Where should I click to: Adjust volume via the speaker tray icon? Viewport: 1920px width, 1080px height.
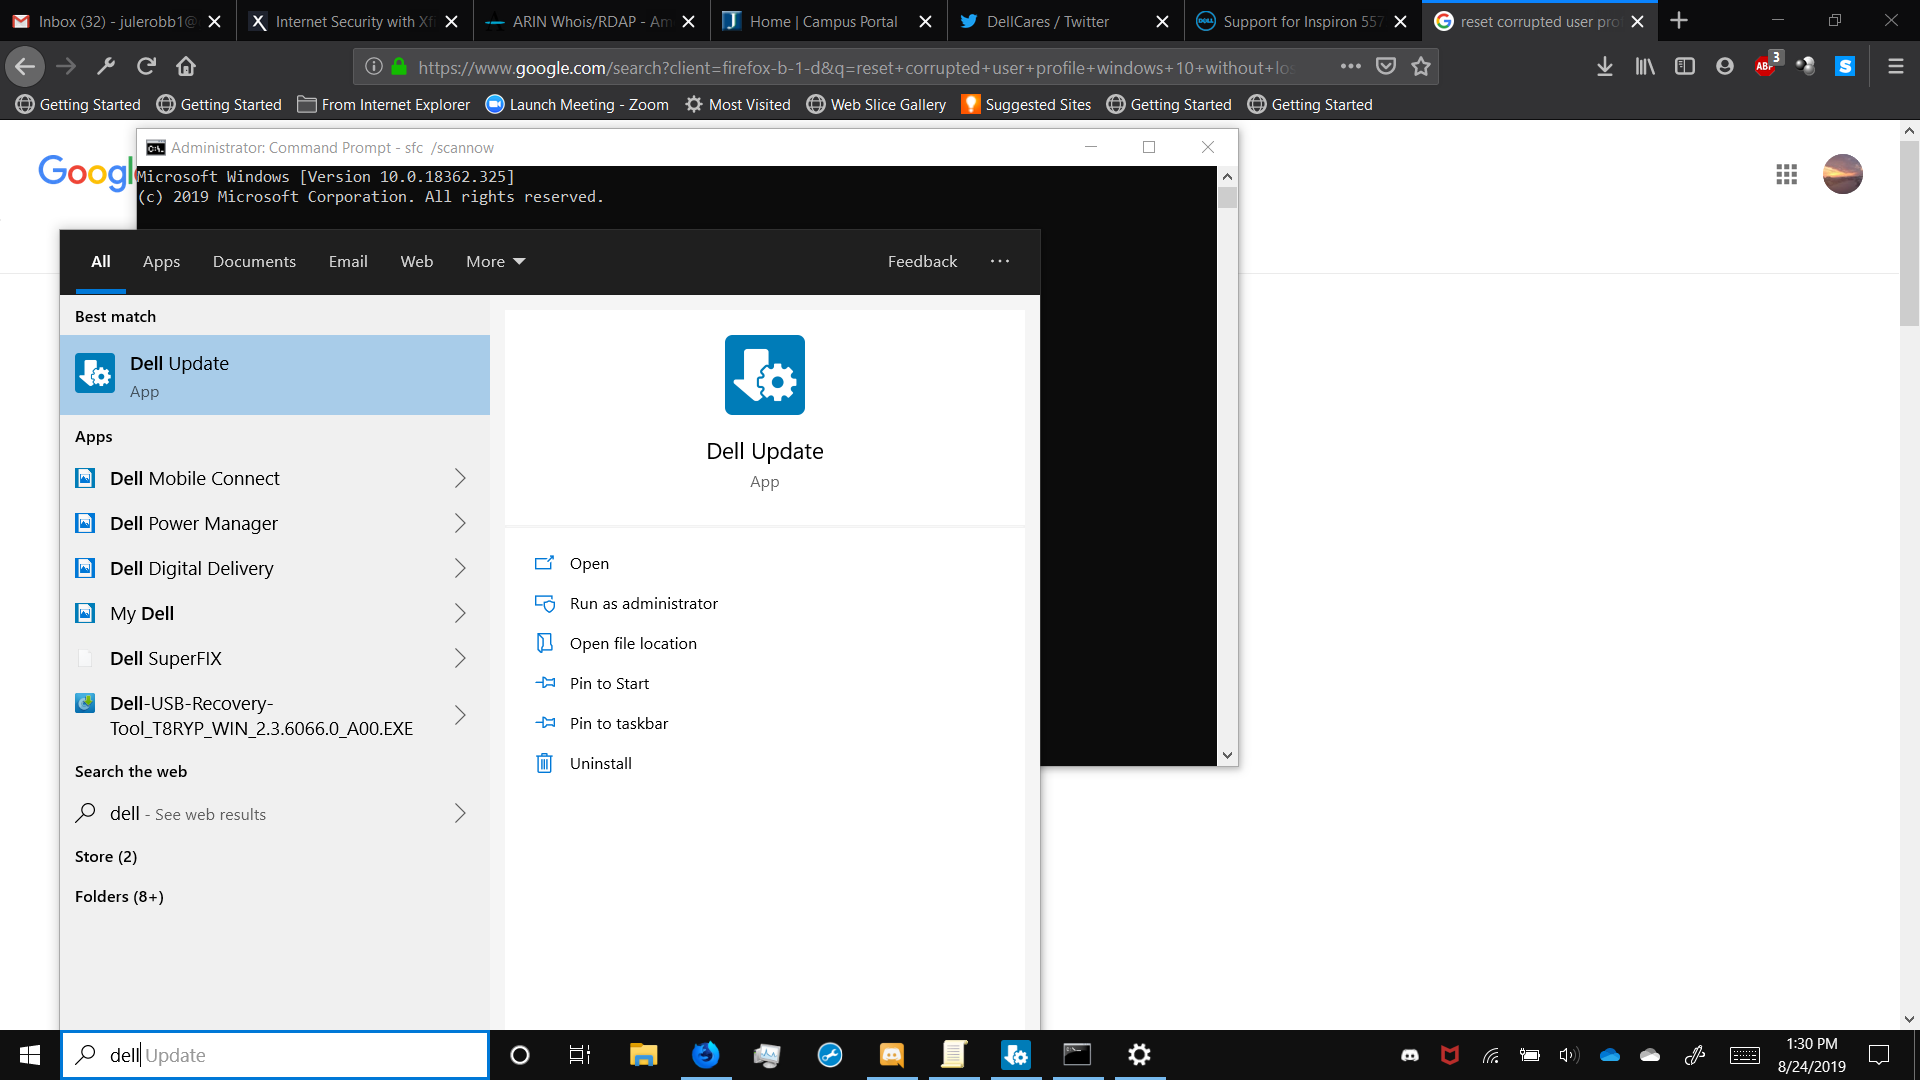1569,1055
